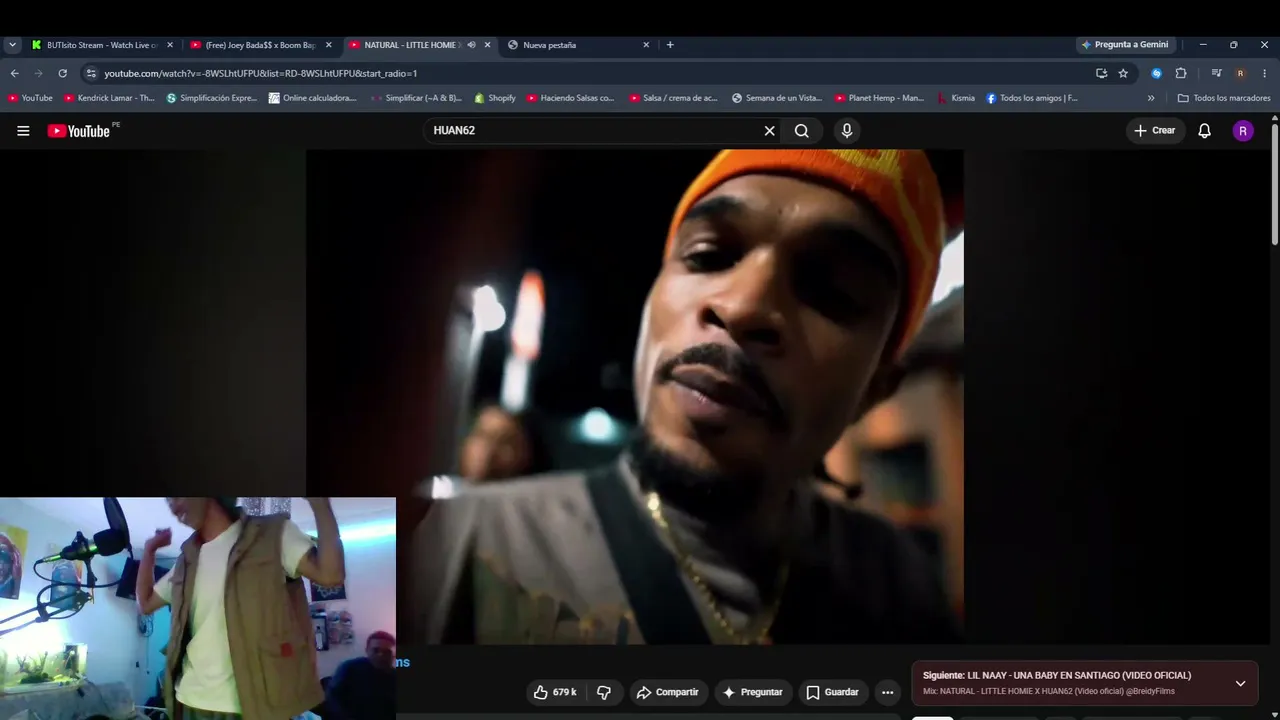Bookmark this page with star
Image resolution: width=1280 pixels, height=720 pixels.
coord(1123,73)
